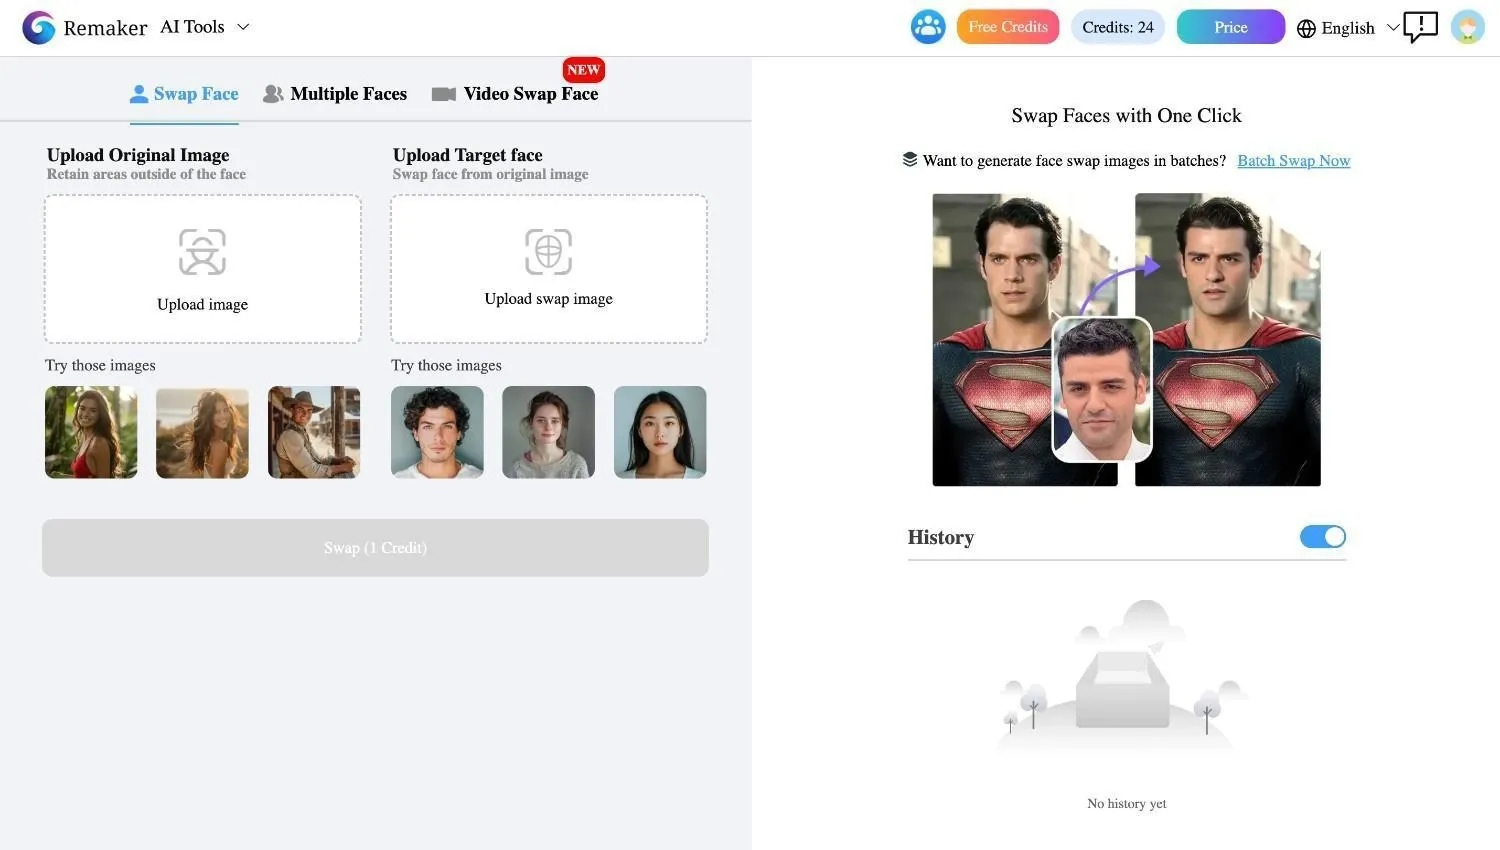Click the globe language icon
1500x850 pixels.
(x=1306, y=28)
